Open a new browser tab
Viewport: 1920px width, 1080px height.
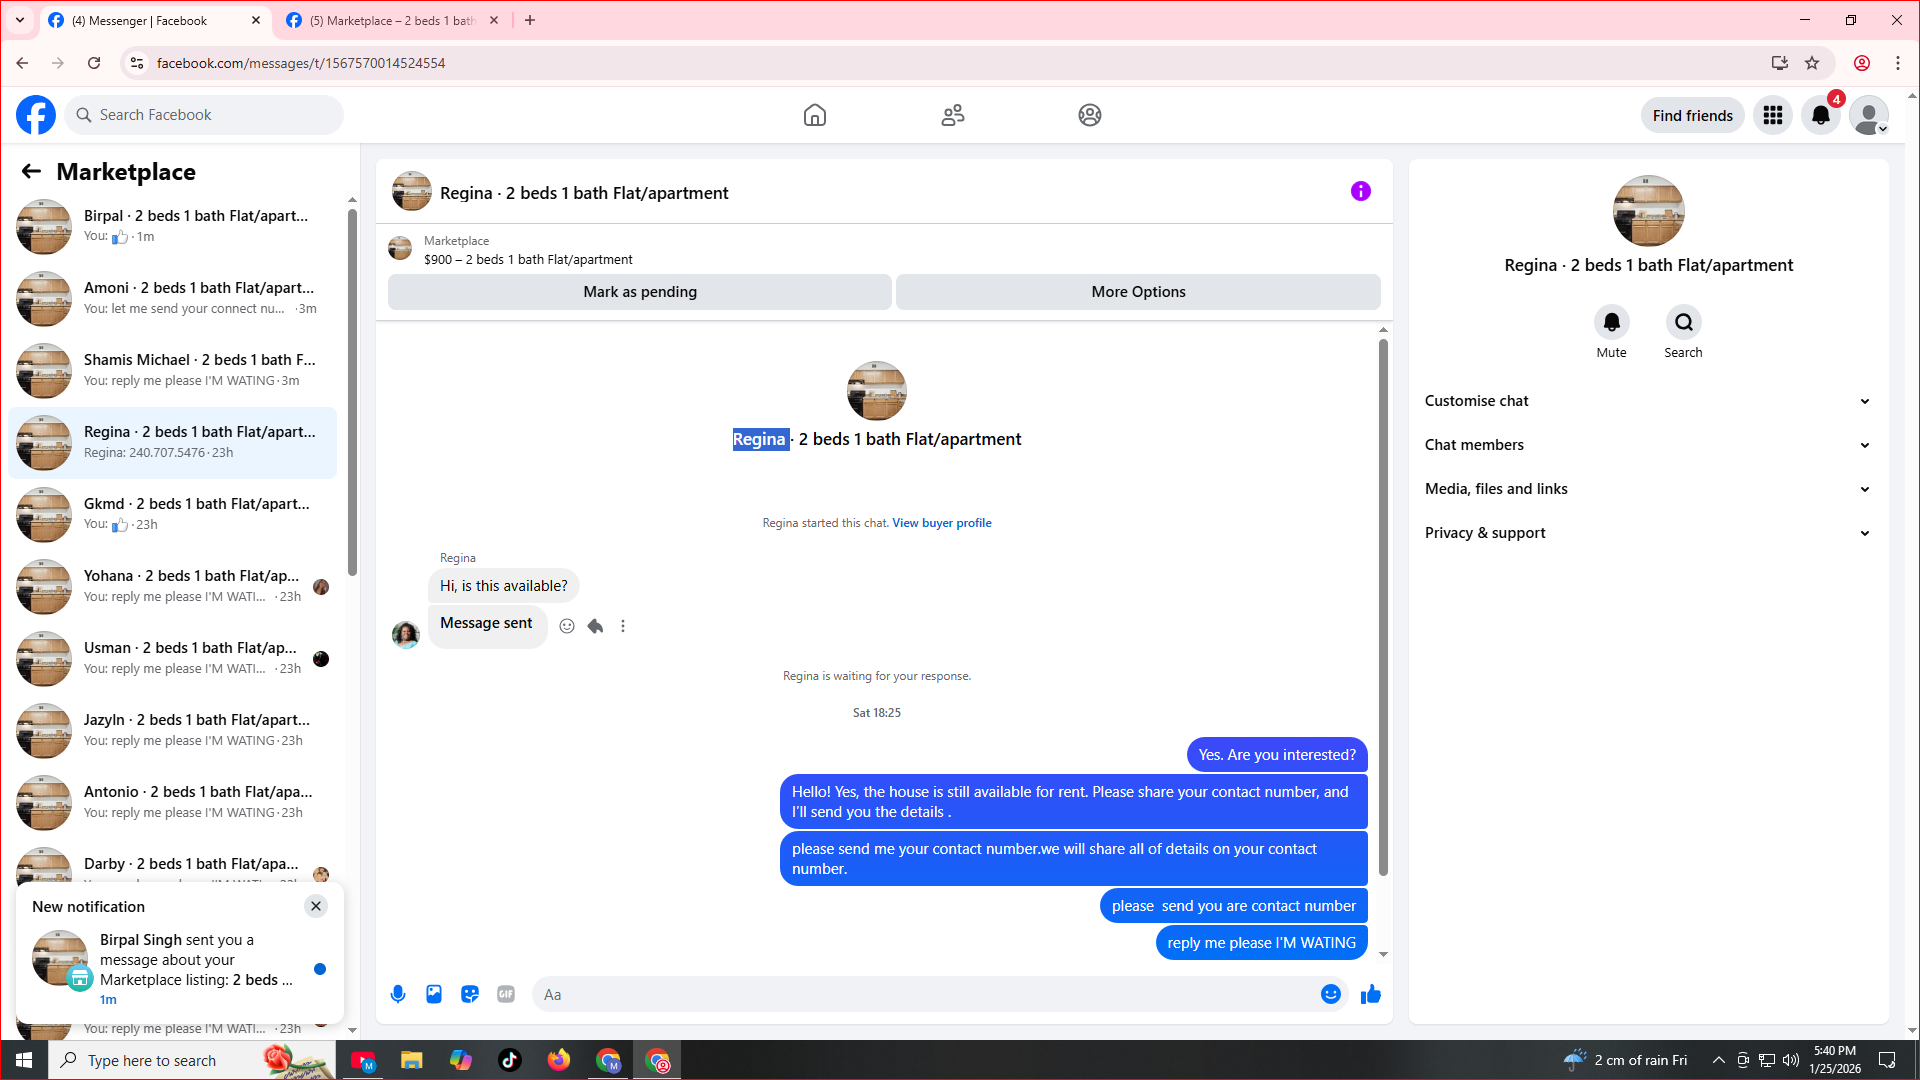[x=530, y=20]
